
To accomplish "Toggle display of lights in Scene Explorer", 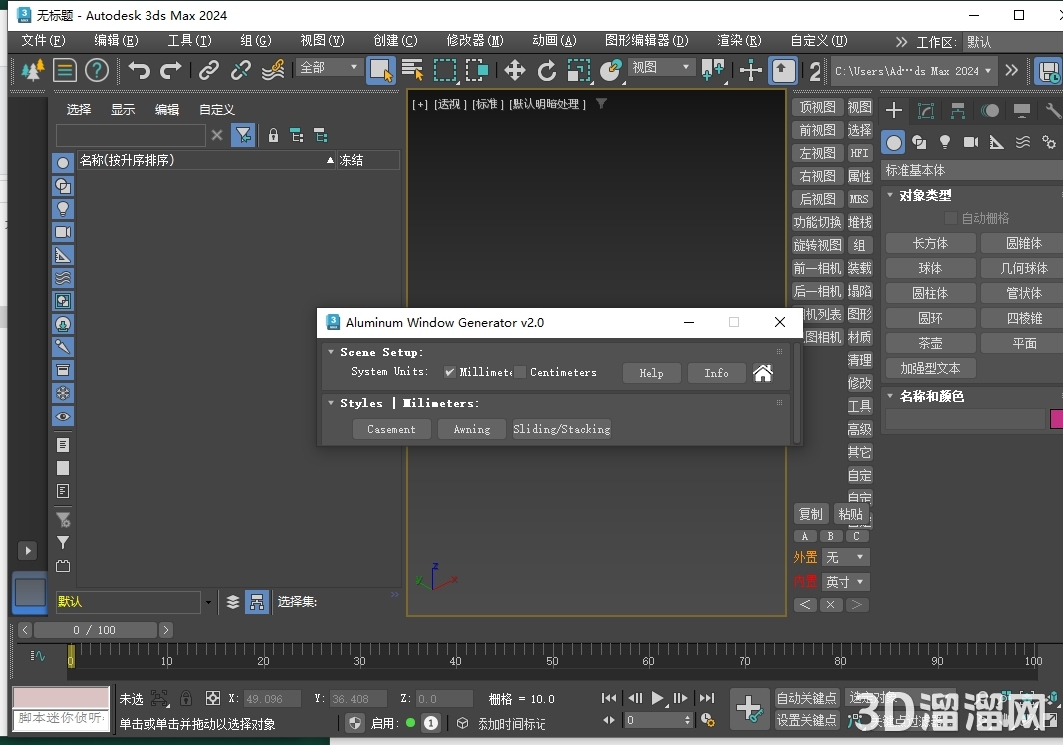I will coord(63,209).
